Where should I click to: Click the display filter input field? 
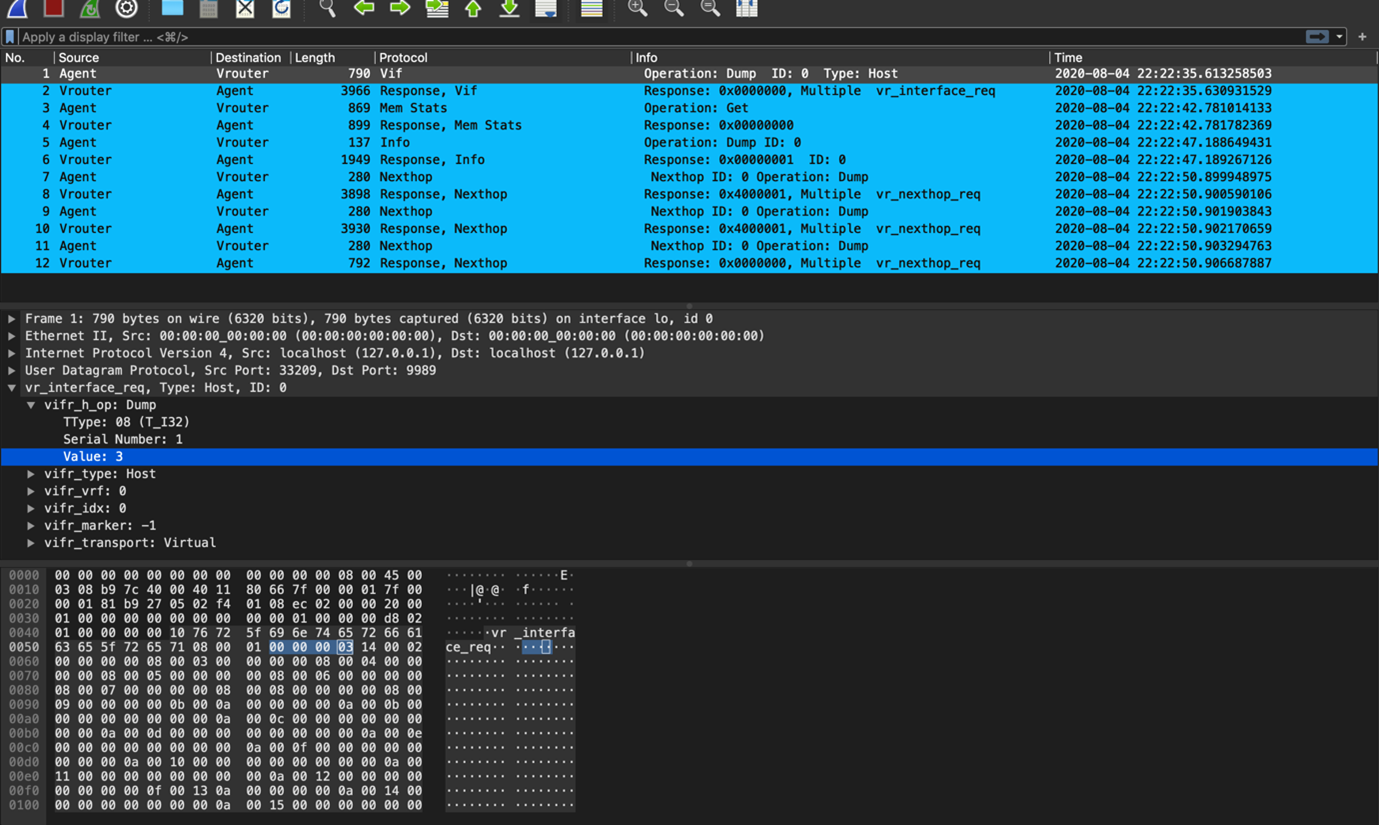click(660, 37)
